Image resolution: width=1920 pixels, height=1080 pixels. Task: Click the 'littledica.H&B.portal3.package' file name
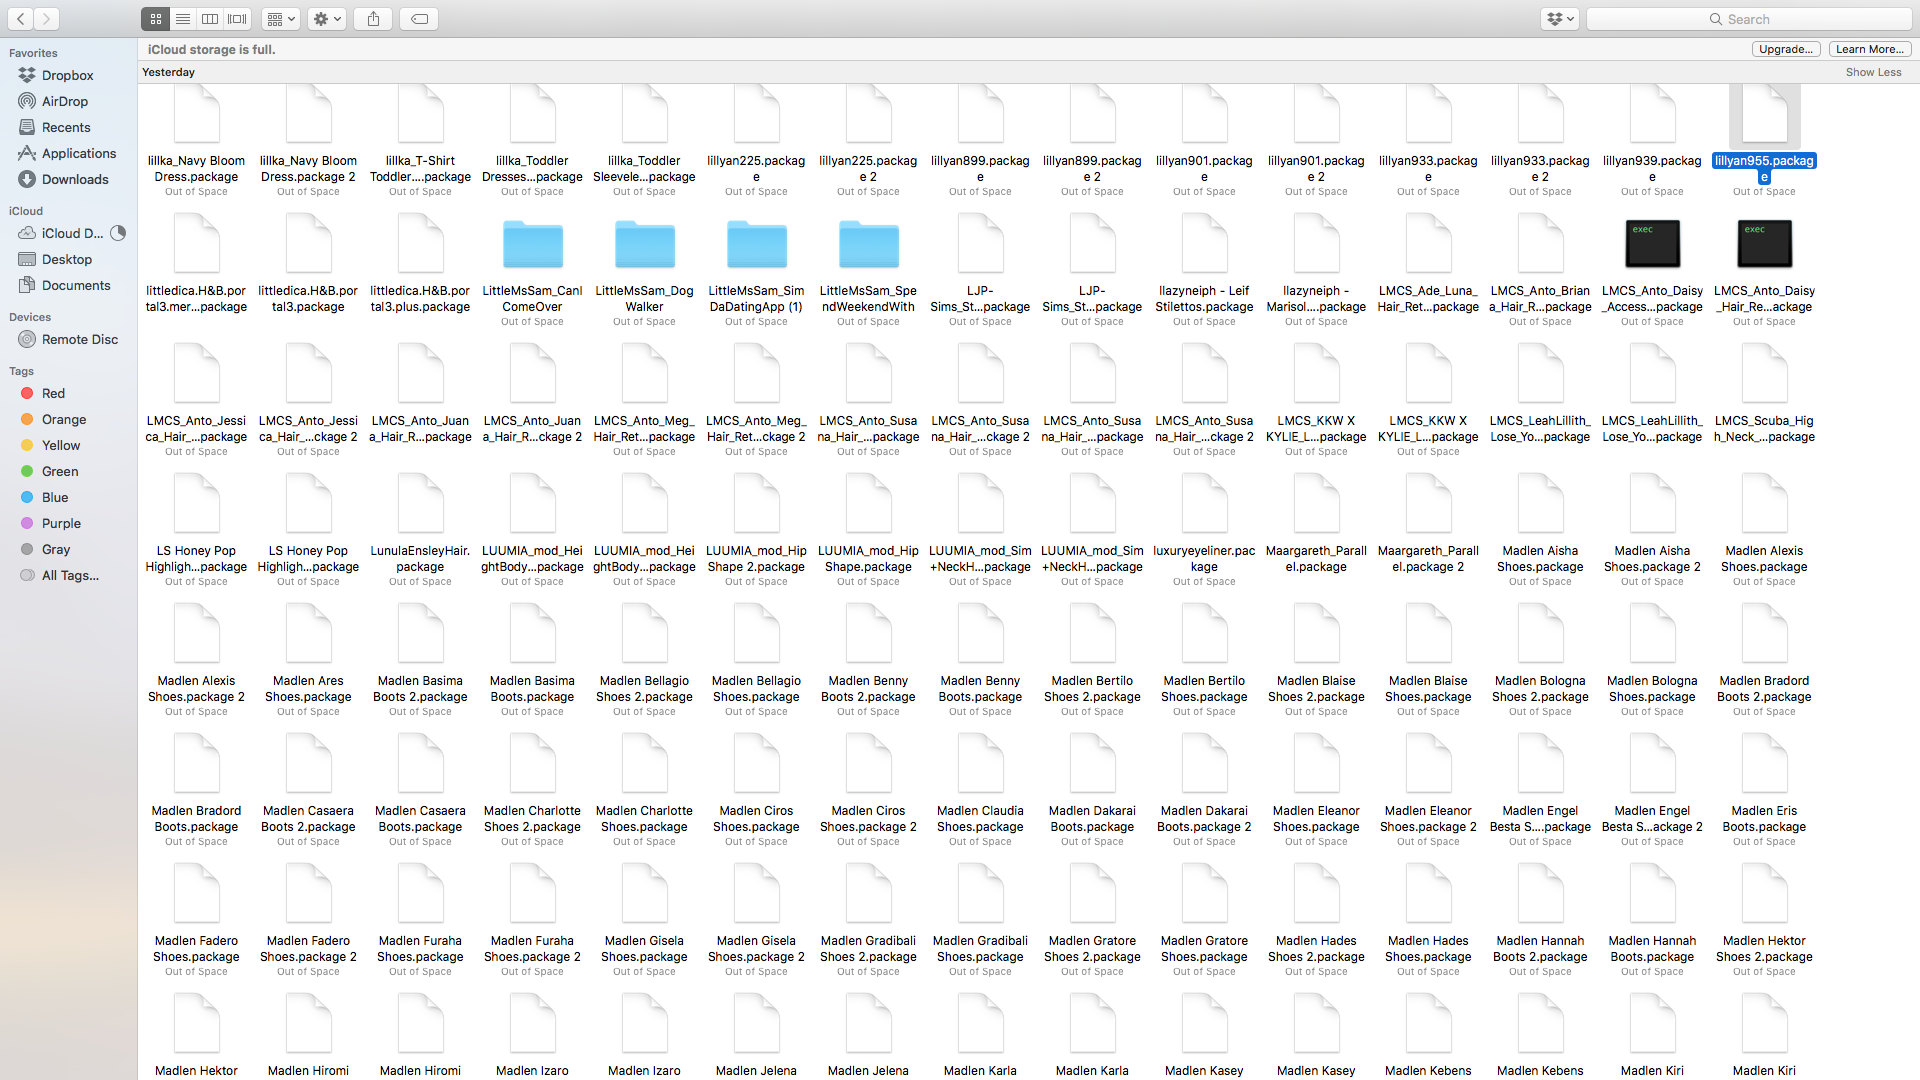308,299
